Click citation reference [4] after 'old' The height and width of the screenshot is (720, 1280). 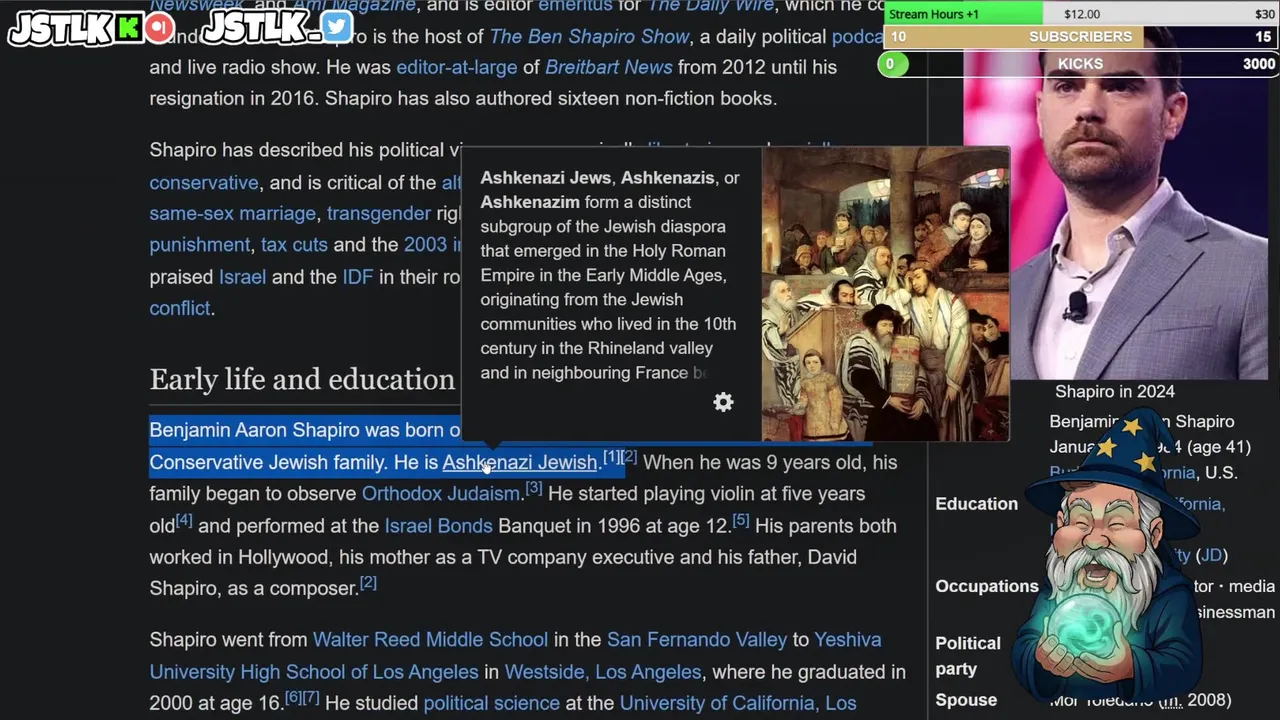pos(184,520)
